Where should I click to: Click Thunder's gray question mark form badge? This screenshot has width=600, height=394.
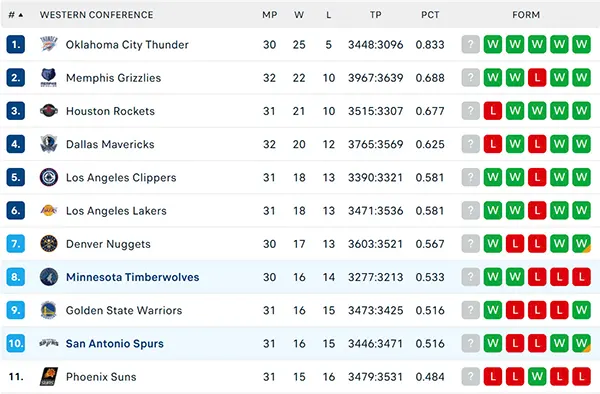click(x=471, y=44)
